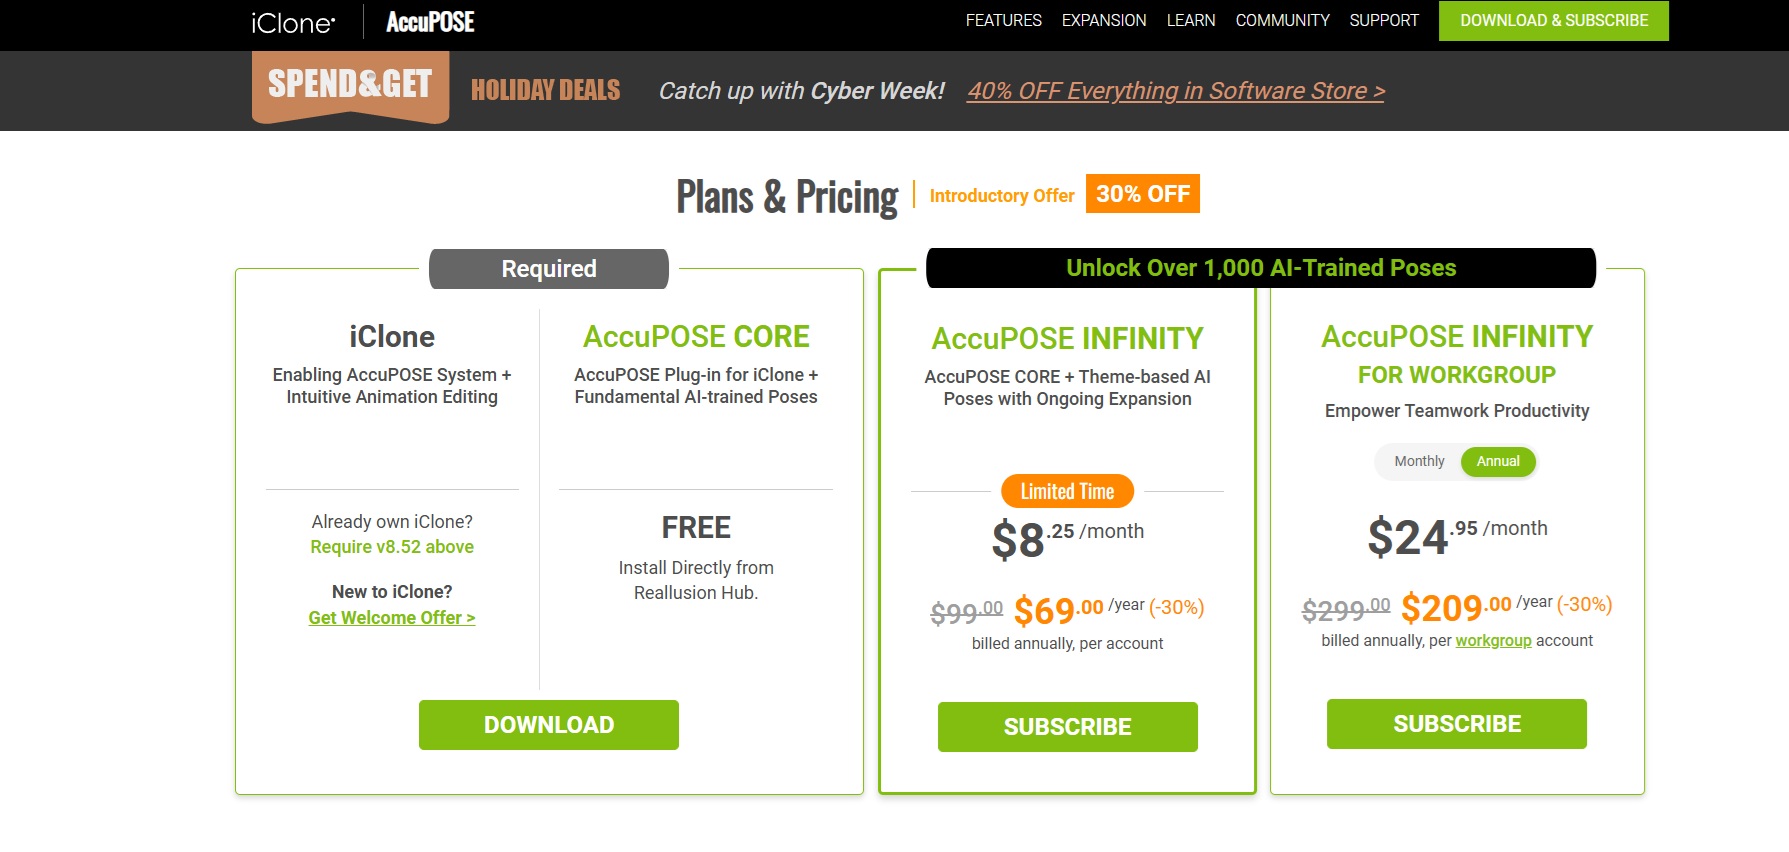
Task: Open the 40% OFF Software Store link
Action: click(1174, 90)
